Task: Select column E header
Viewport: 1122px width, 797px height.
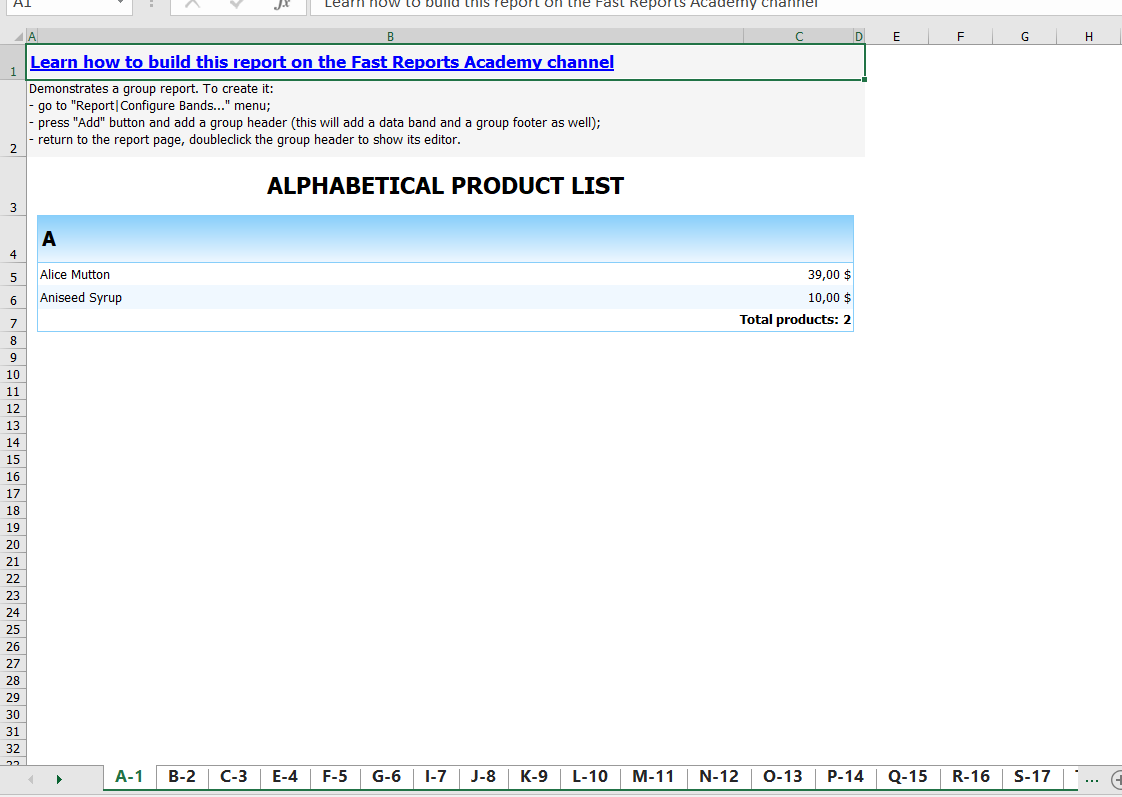Action: (x=895, y=37)
